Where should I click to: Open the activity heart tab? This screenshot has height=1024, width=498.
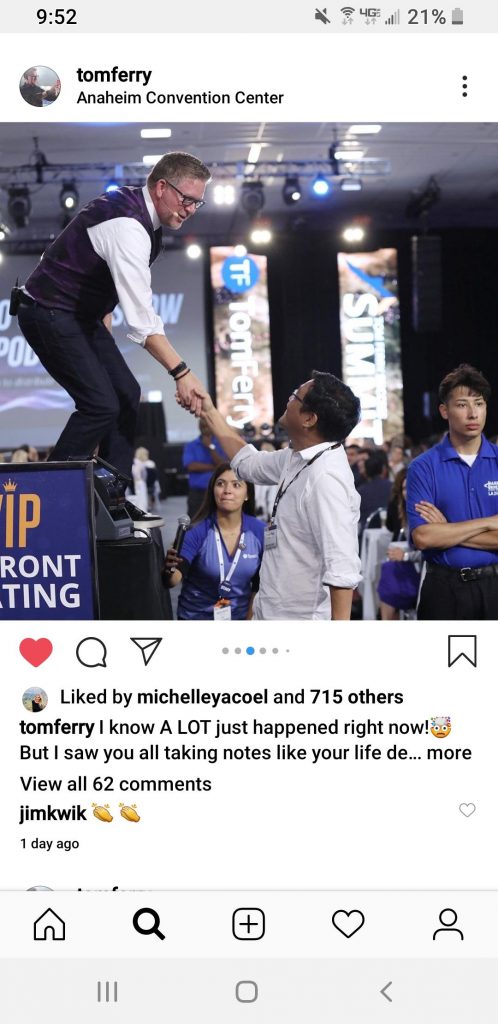pyautogui.click(x=348, y=924)
